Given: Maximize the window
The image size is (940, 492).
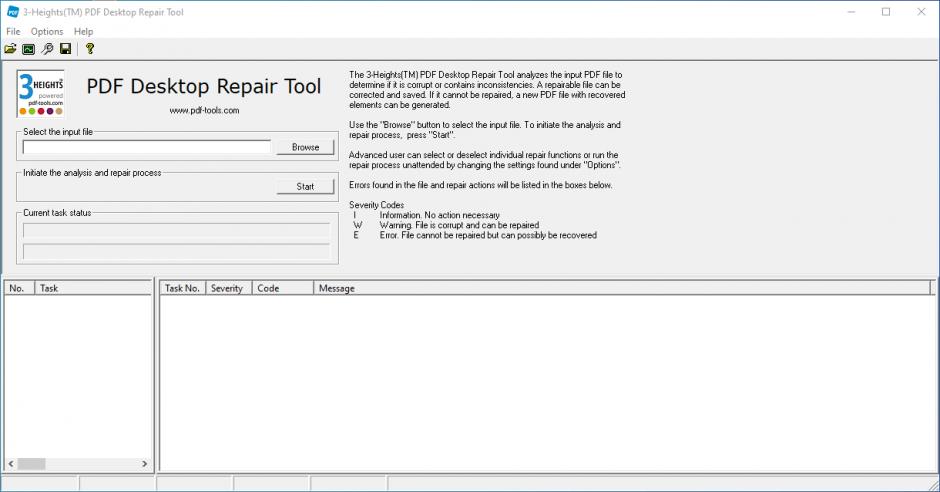Looking at the screenshot, I should tap(886, 12).
